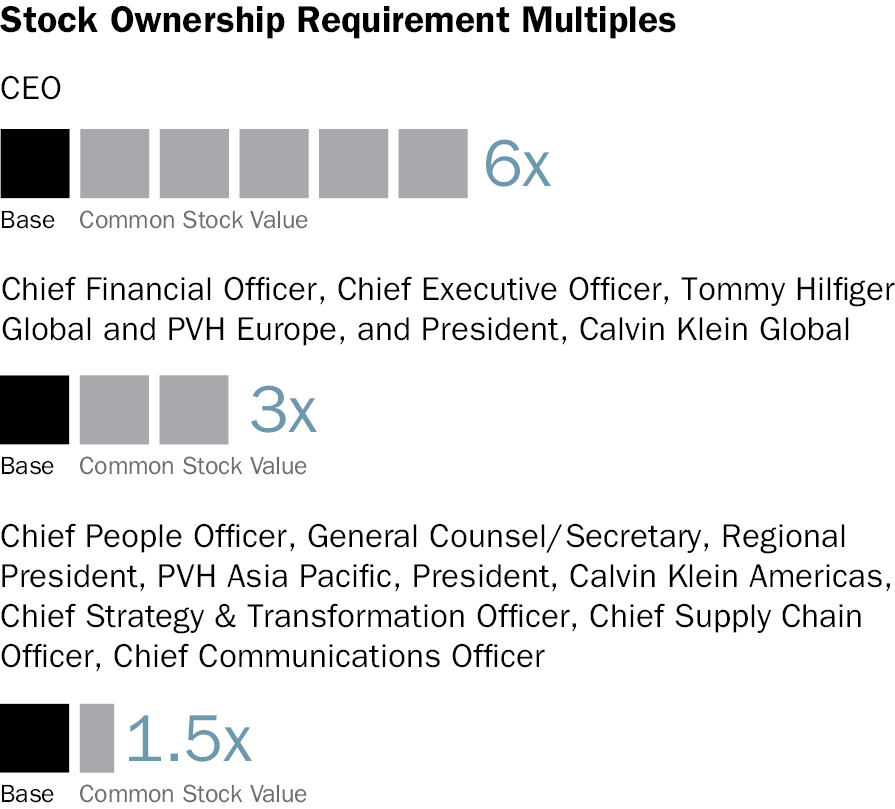The height and width of the screenshot is (809, 895).
Task: Click Common Stock Value label under the 6x row
Action: pos(193,220)
